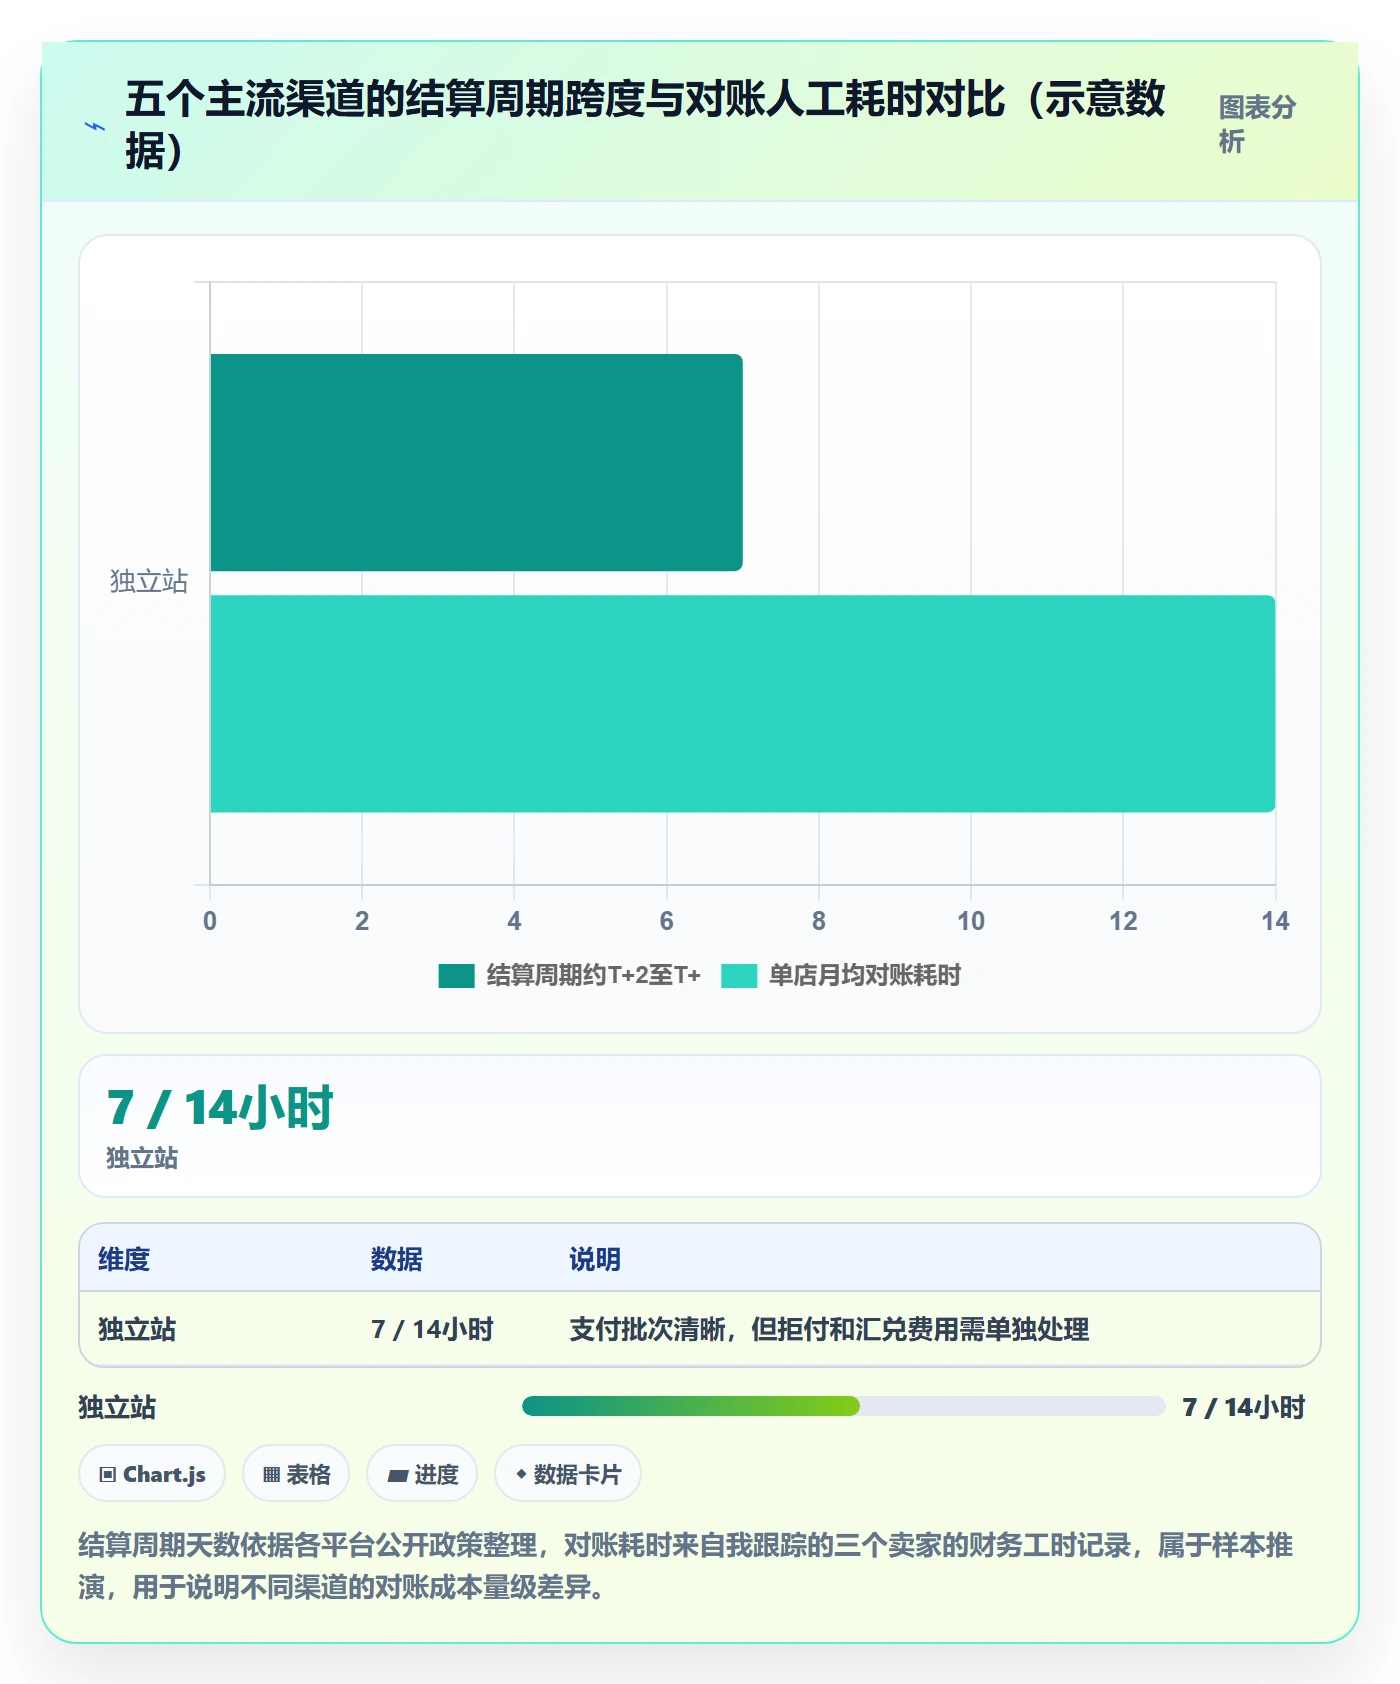Click the 单店月均对账耗时 legend label
The image size is (1400, 1684).
tap(865, 976)
